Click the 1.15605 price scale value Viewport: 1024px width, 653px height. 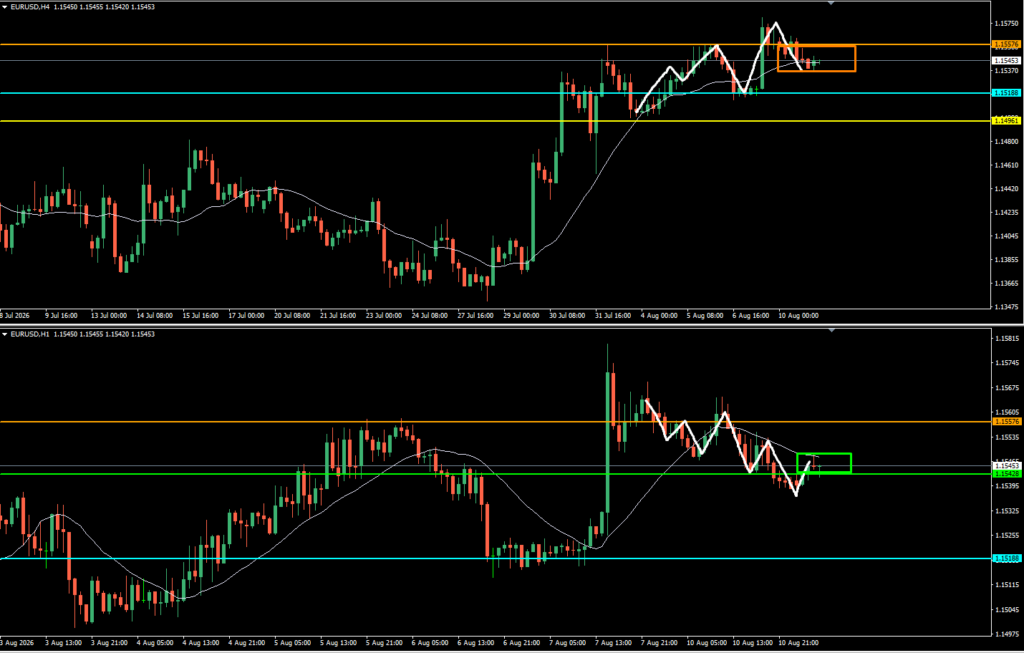coord(1006,412)
